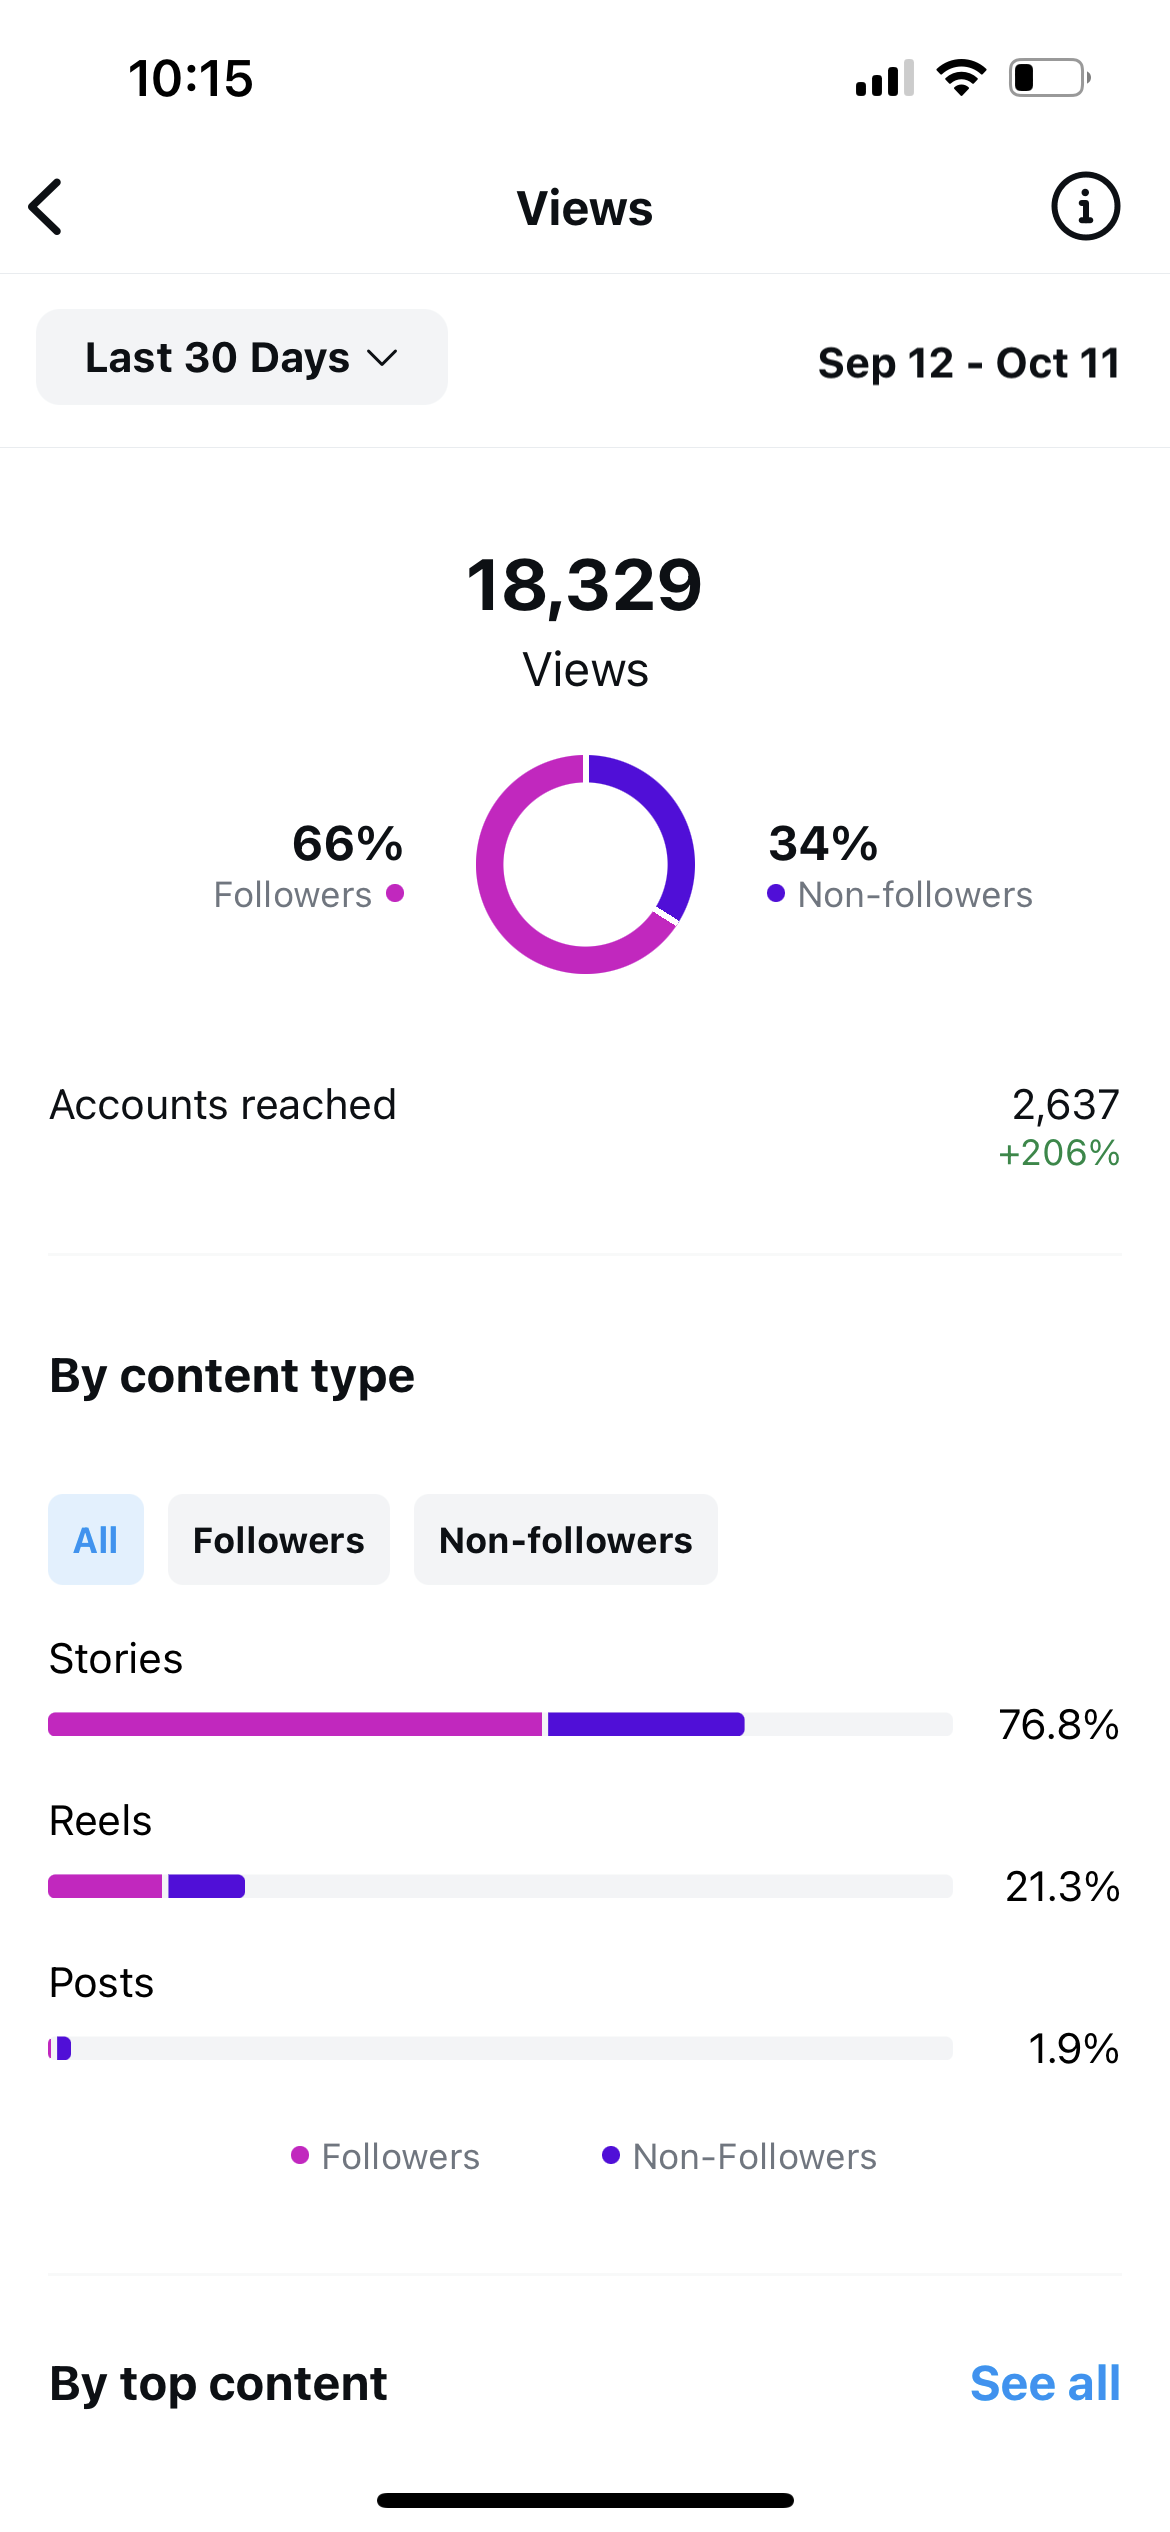Click the Stories 76.8% progress bar
Screen dimensions: 1170x2532
pos(500,1724)
